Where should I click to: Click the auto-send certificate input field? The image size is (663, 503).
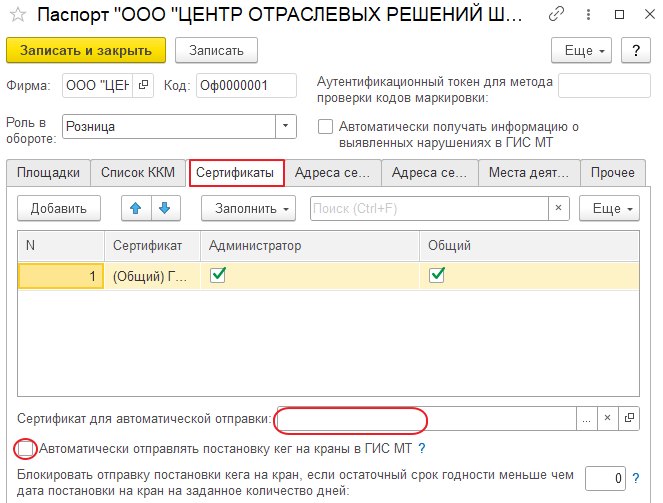tap(426, 418)
